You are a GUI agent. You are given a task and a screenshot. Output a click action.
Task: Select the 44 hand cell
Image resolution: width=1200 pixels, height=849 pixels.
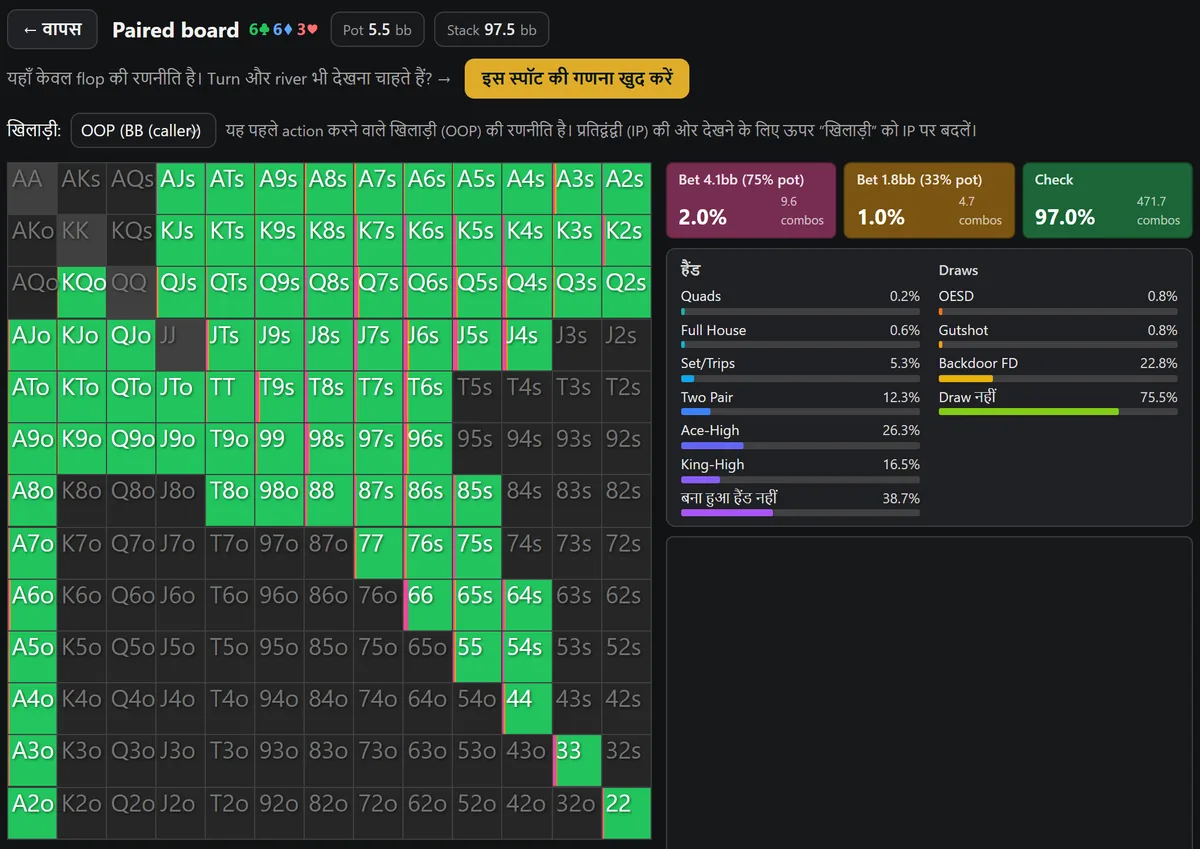point(527,708)
